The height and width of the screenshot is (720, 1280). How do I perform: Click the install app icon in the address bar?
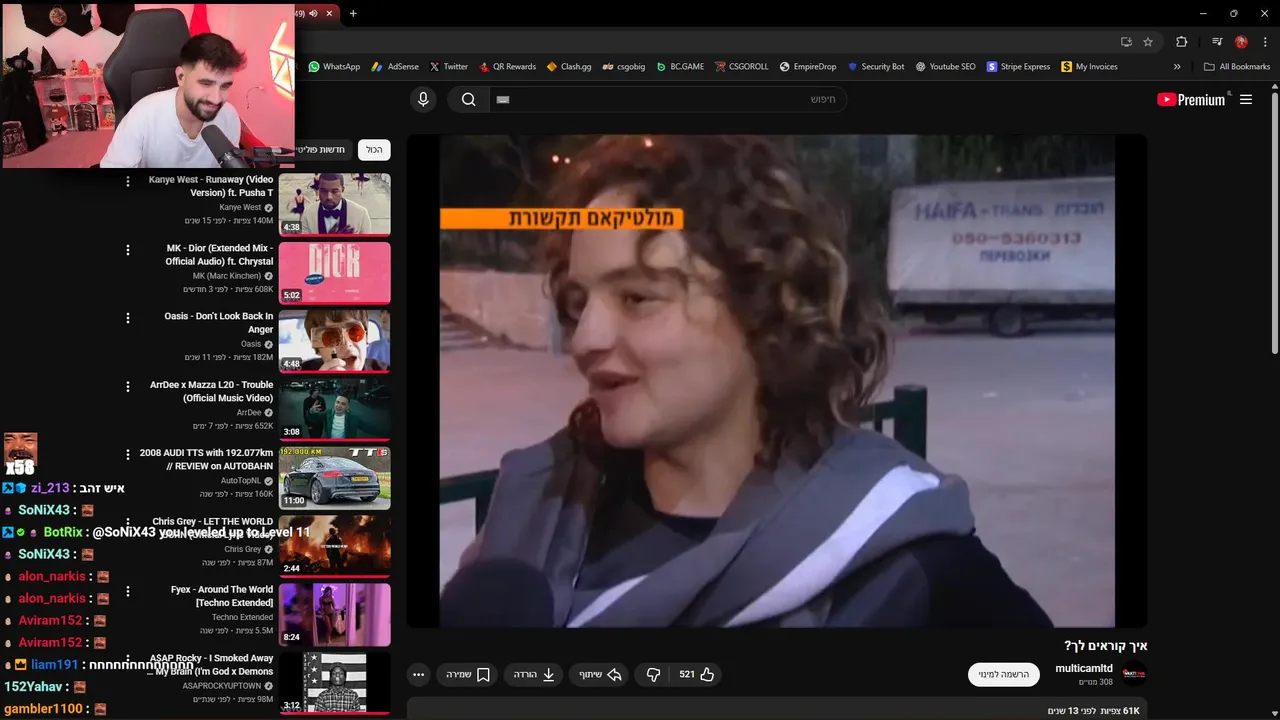(x=1126, y=42)
